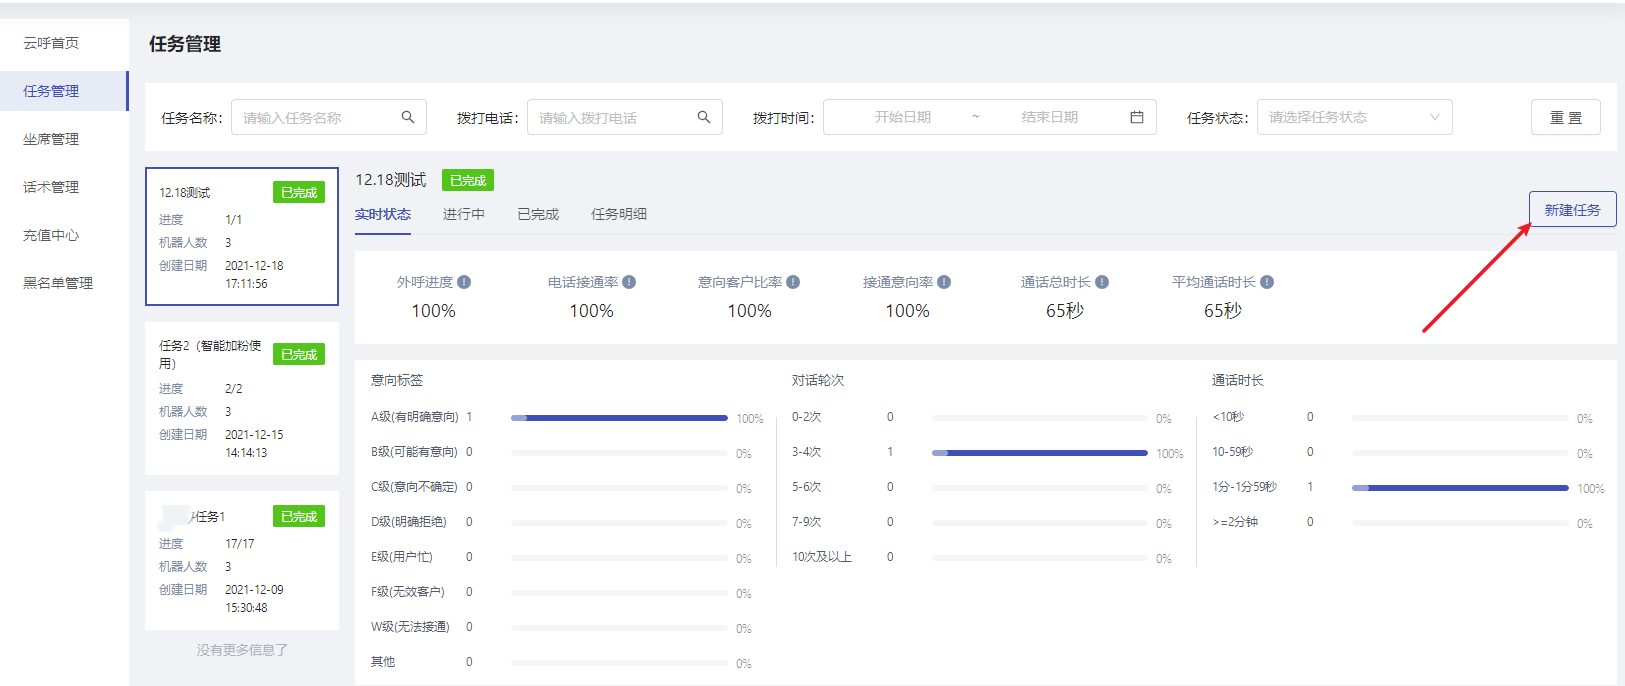The width and height of the screenshot is (1625, 686).
Task: Click the 意向标签 section heading
Action: [x=397, y=380]
